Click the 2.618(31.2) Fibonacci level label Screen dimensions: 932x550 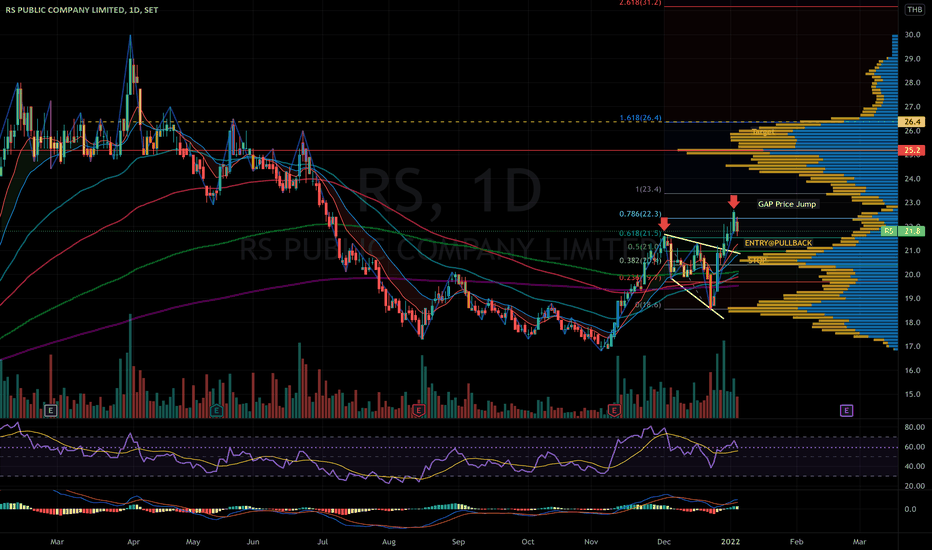point(640,3)
